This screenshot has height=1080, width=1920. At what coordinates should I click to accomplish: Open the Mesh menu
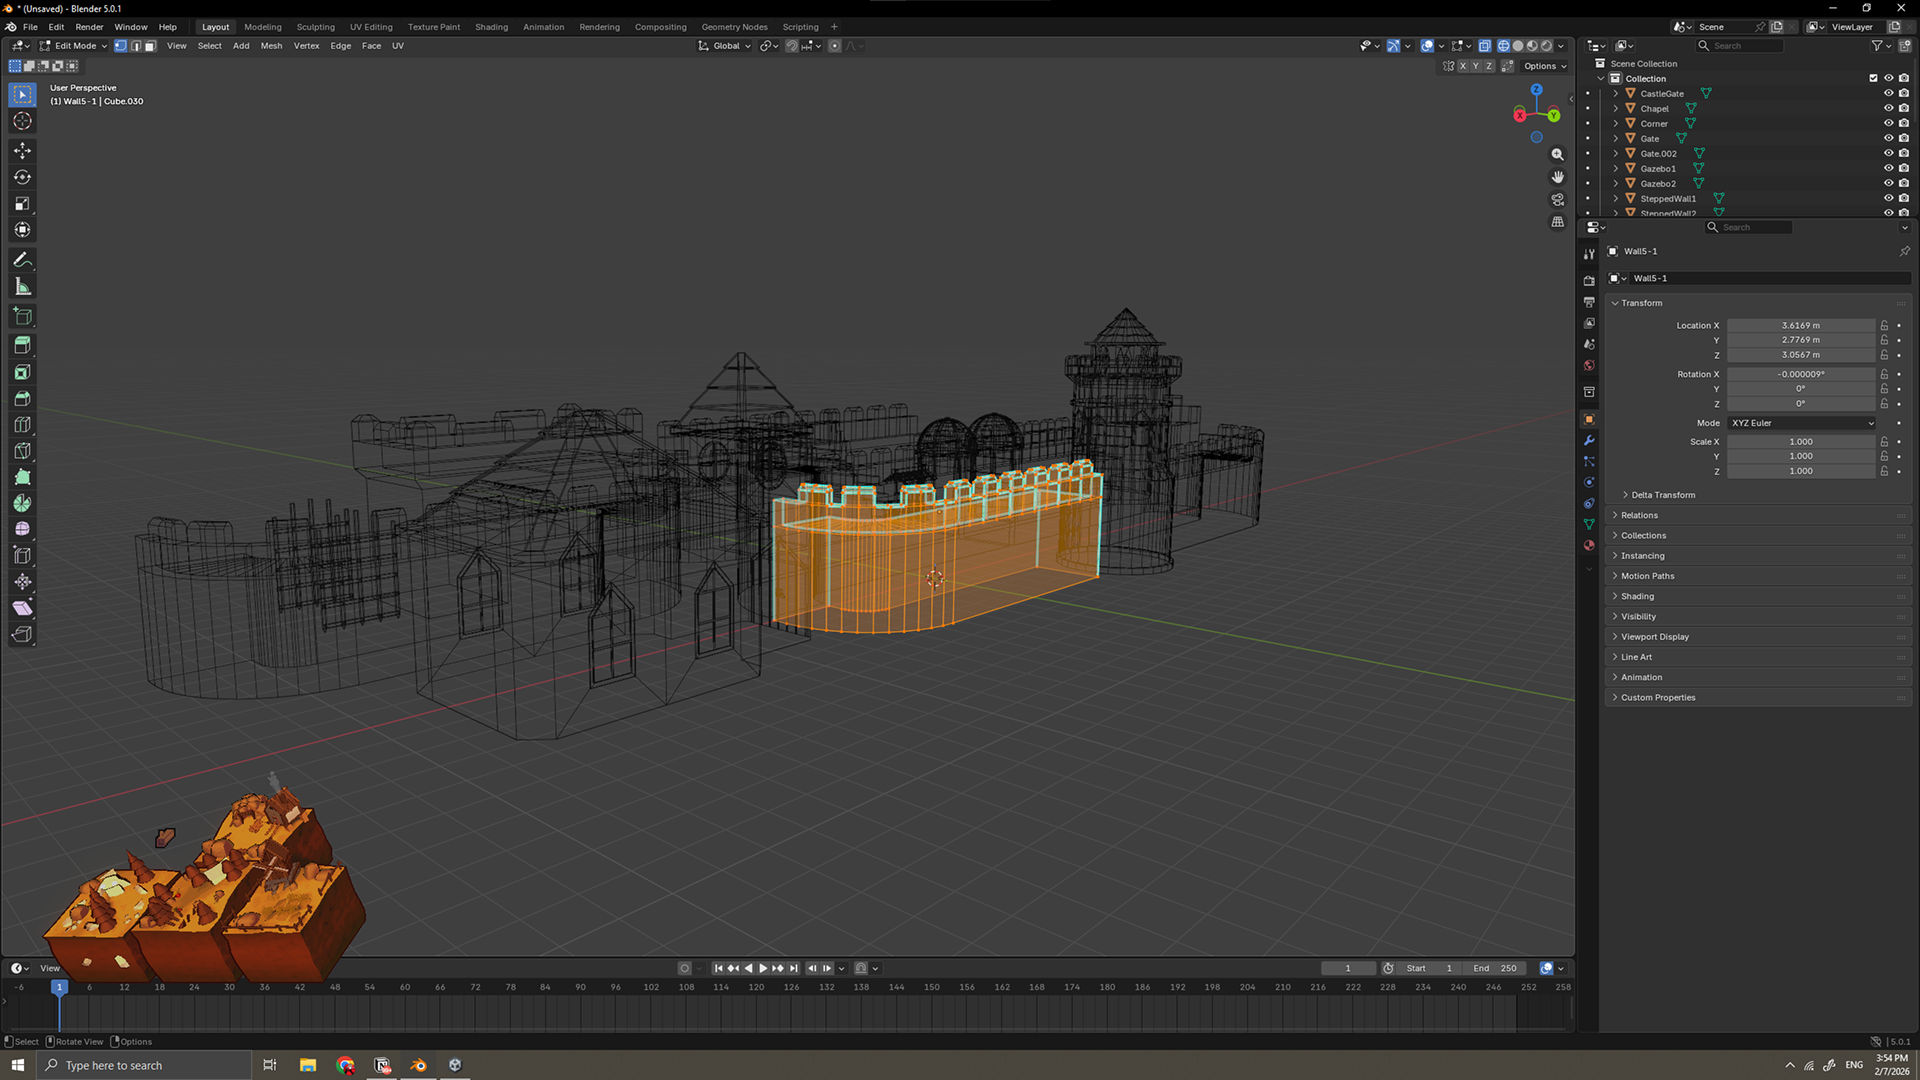[271, 46]
